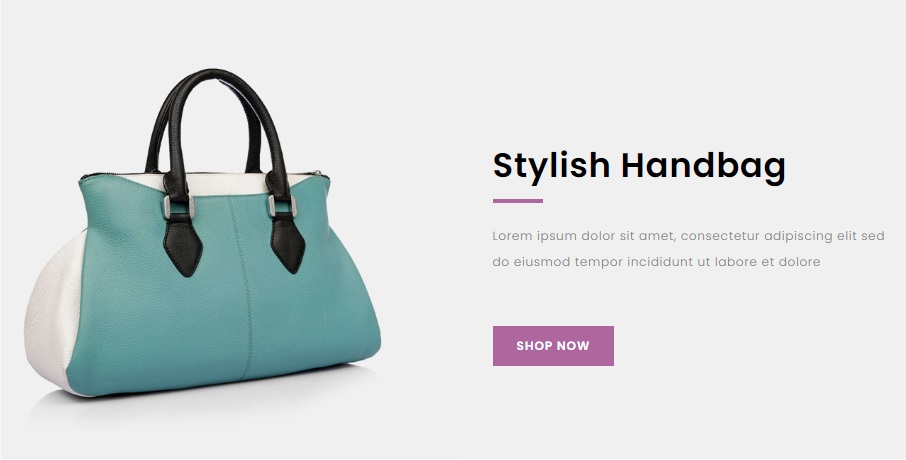
Task: Click the right black leather tab
Action: pos(288,244)
